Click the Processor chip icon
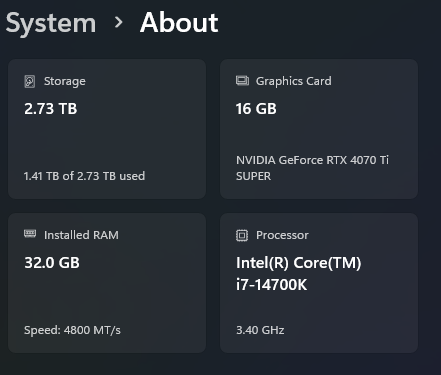The image size is (441, 375). coord(242,235)
